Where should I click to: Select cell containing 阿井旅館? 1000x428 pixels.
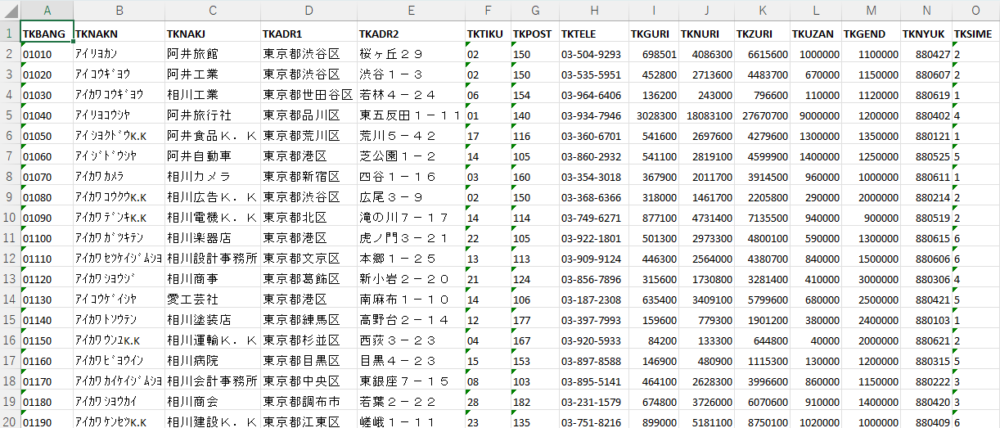[x=211, y=53]
